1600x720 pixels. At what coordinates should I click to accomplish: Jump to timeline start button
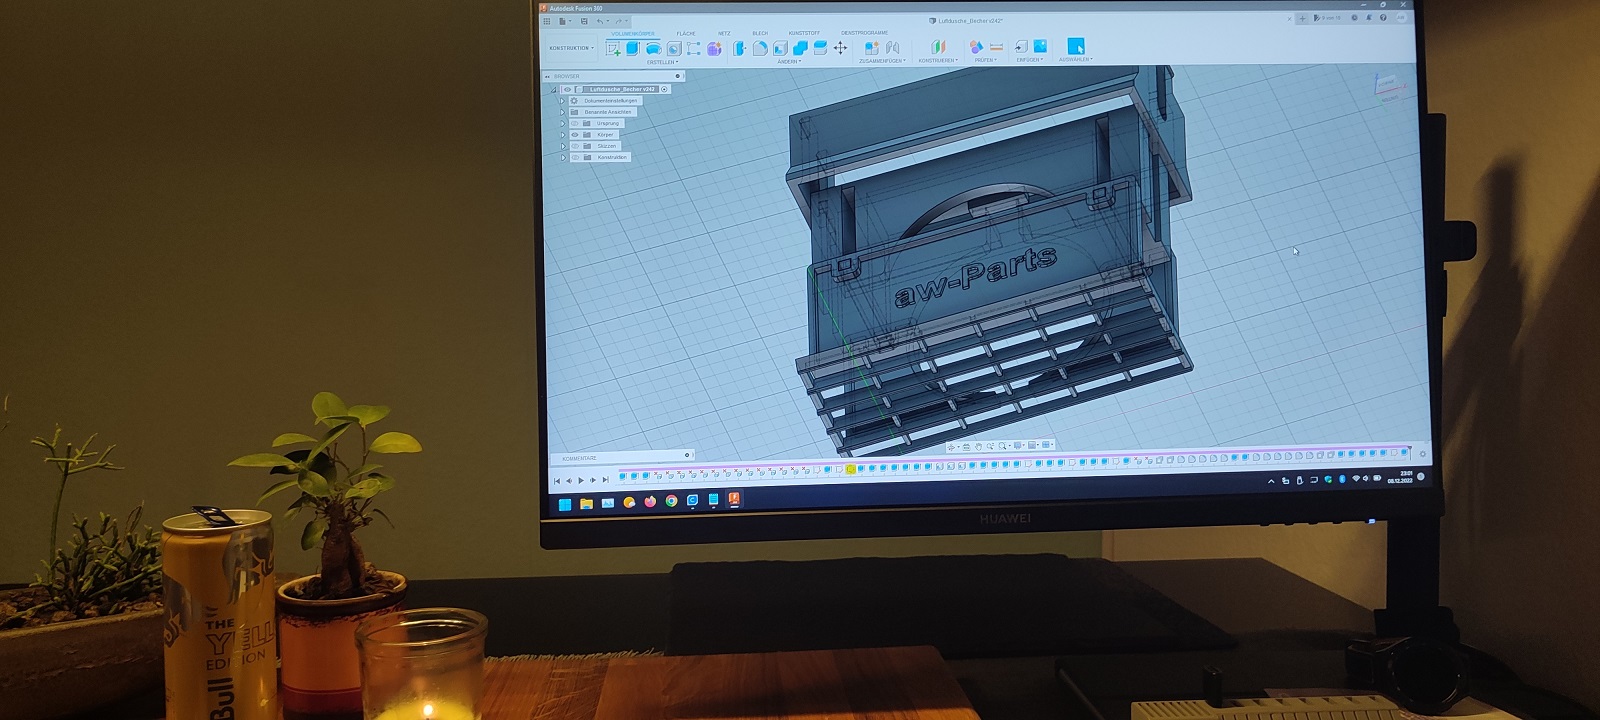(557, 481)
